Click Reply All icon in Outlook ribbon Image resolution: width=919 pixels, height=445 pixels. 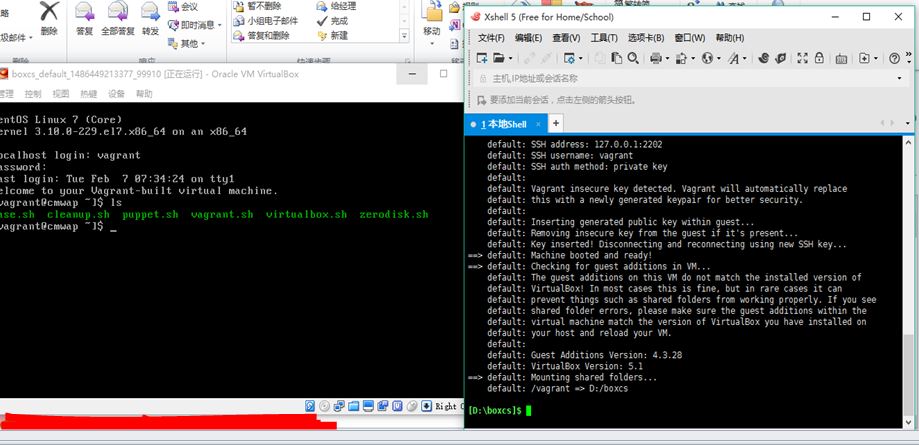click(118, 11)
